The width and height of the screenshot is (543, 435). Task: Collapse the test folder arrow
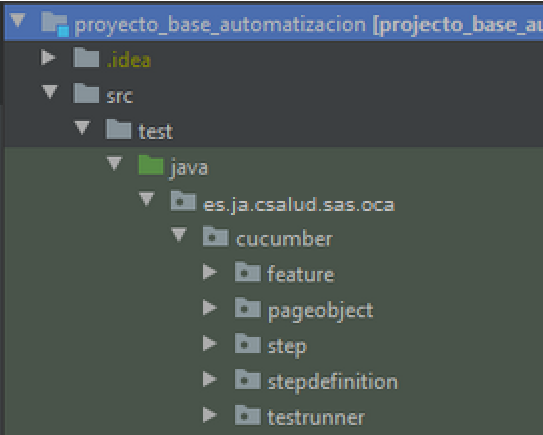pos(82,128)
